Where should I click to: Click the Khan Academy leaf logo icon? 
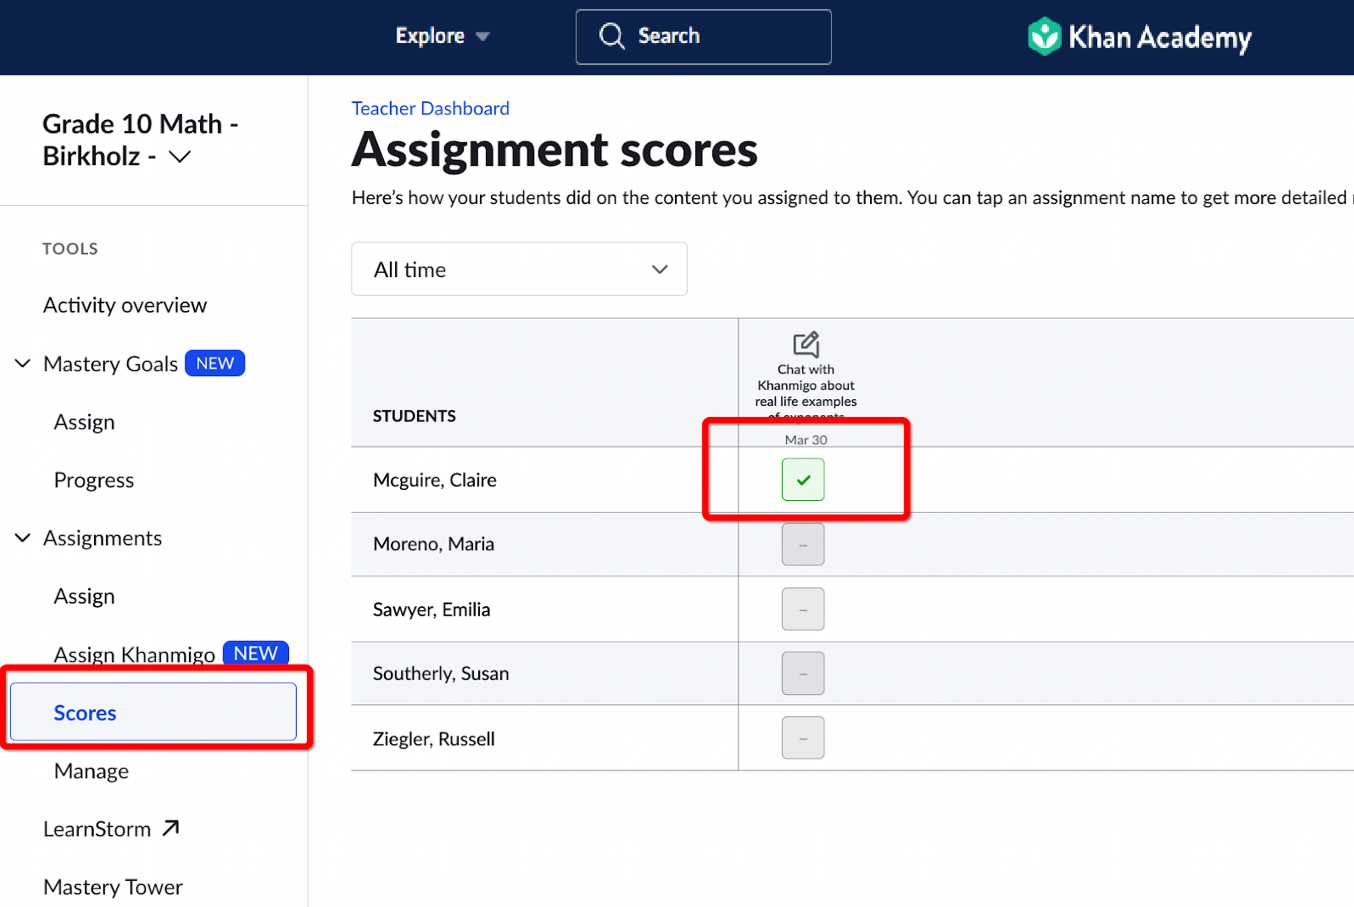click(x=1044, y=37)
